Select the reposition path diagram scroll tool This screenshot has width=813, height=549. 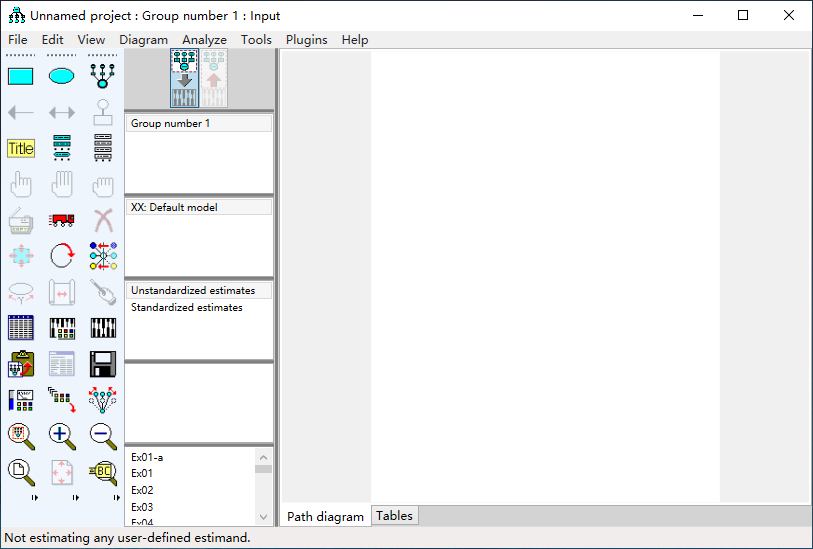click(x=62, y=292)
